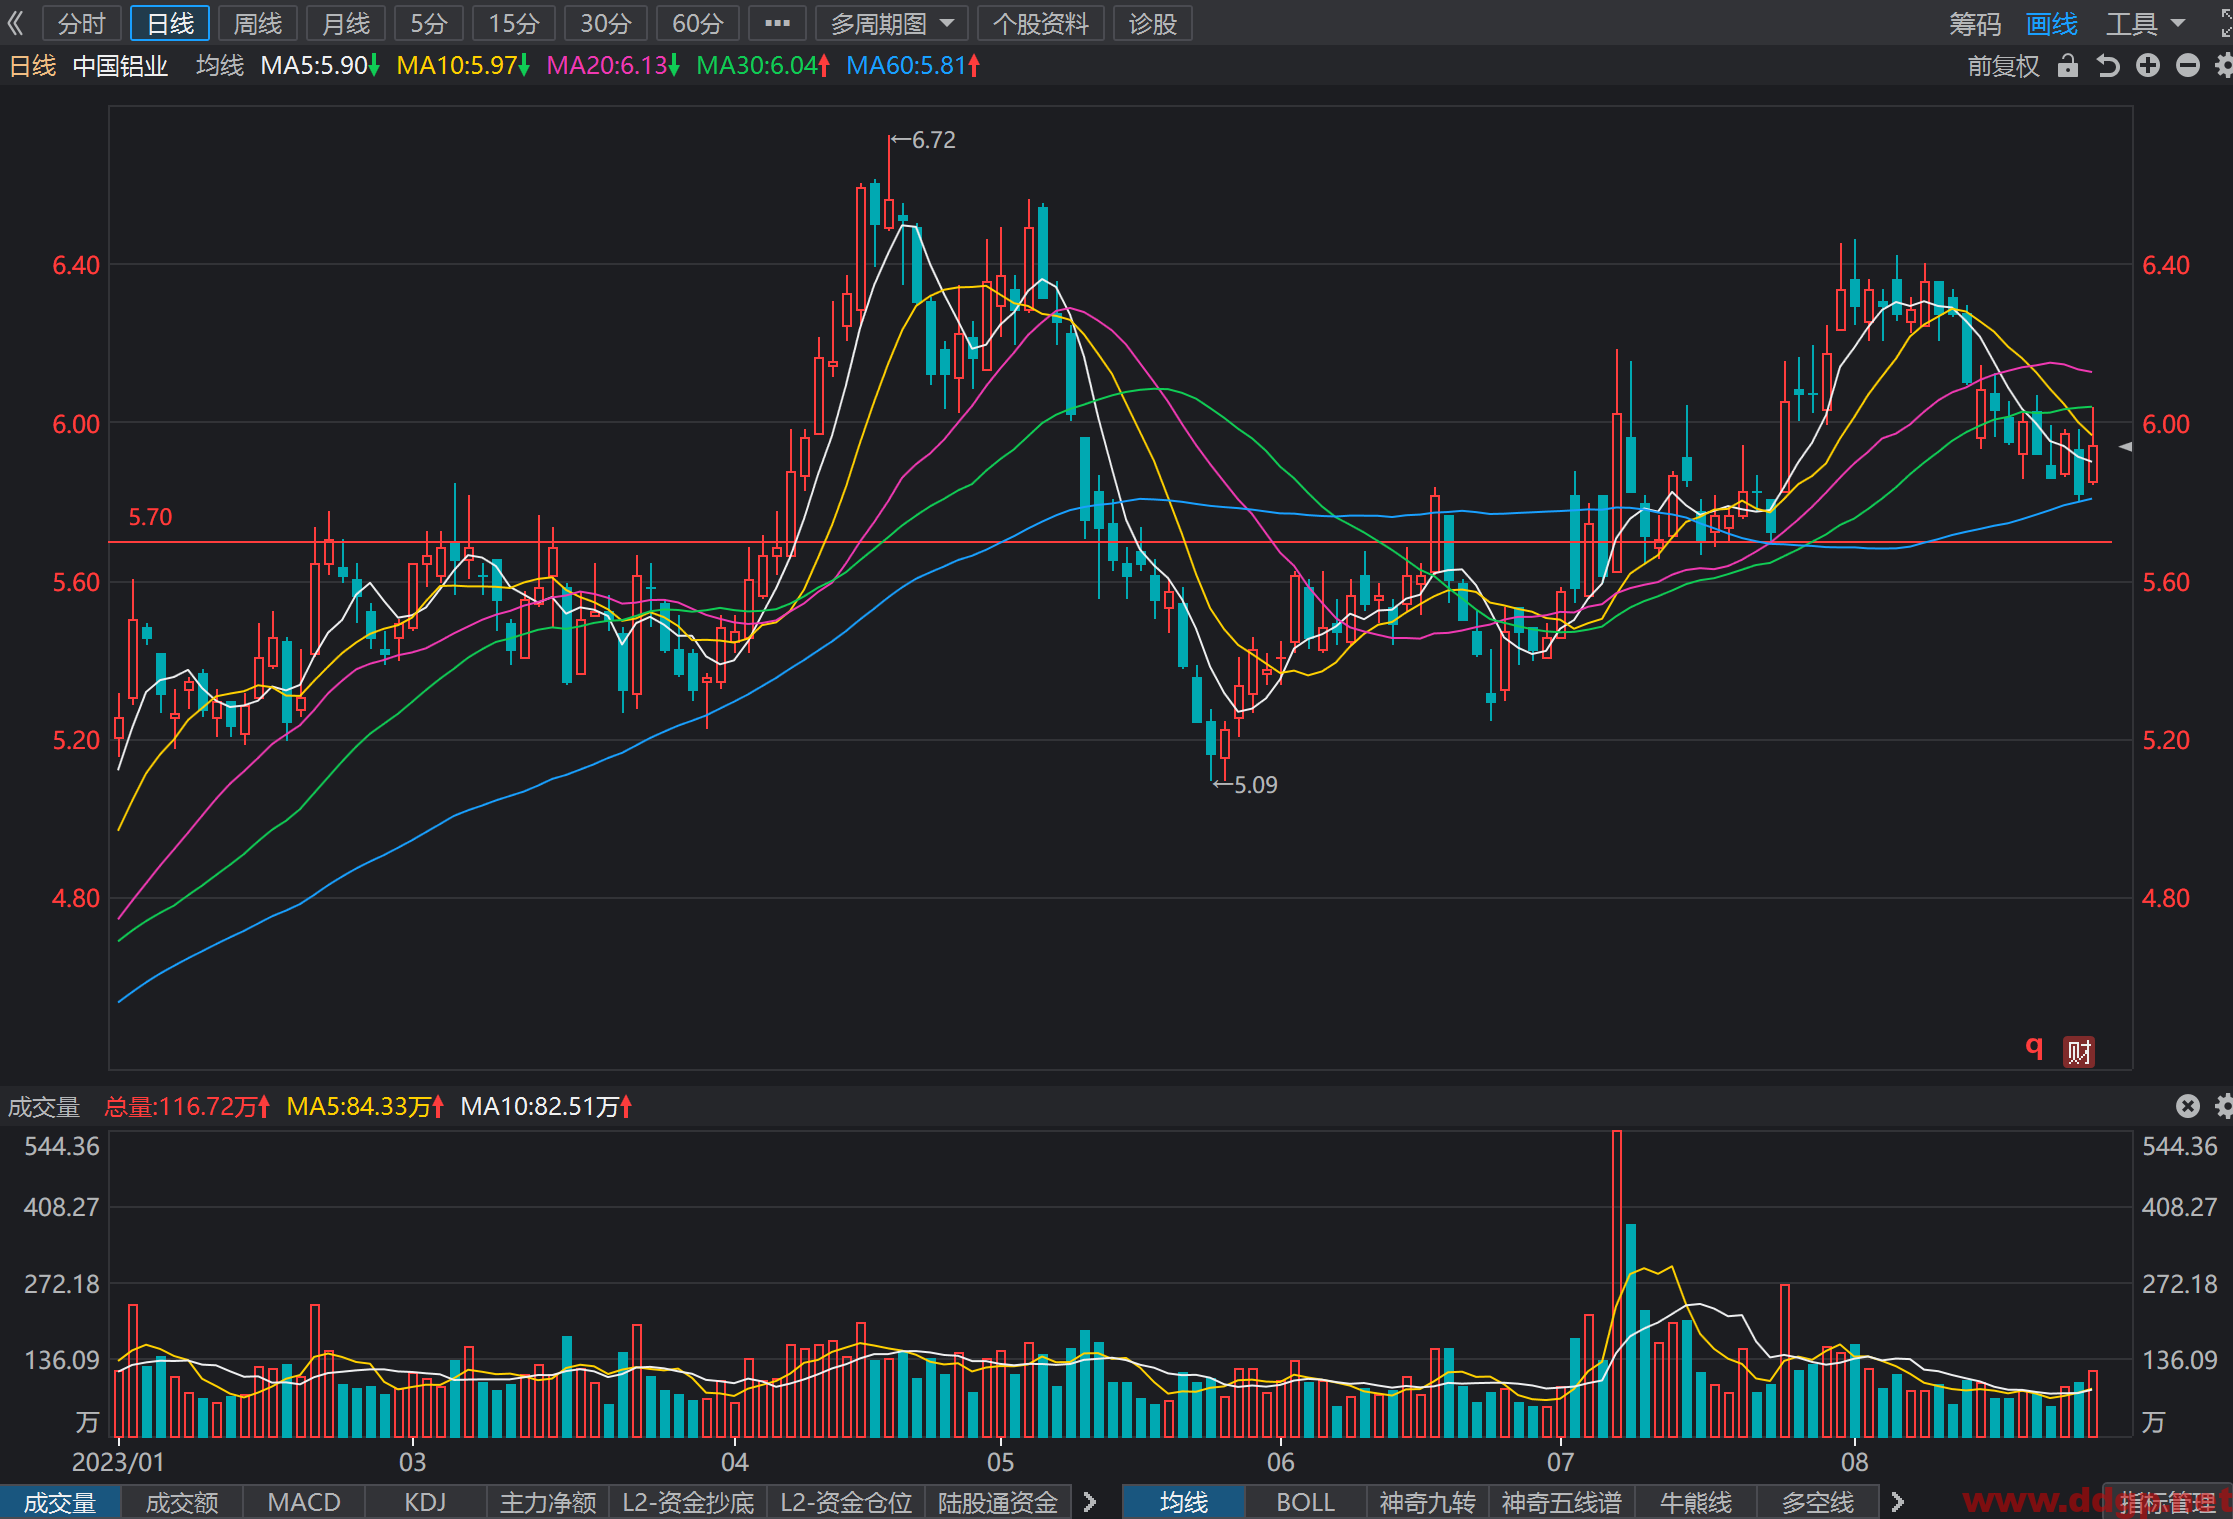
Task: Select 成交量 indicator tab
Action: [60, 1502]
